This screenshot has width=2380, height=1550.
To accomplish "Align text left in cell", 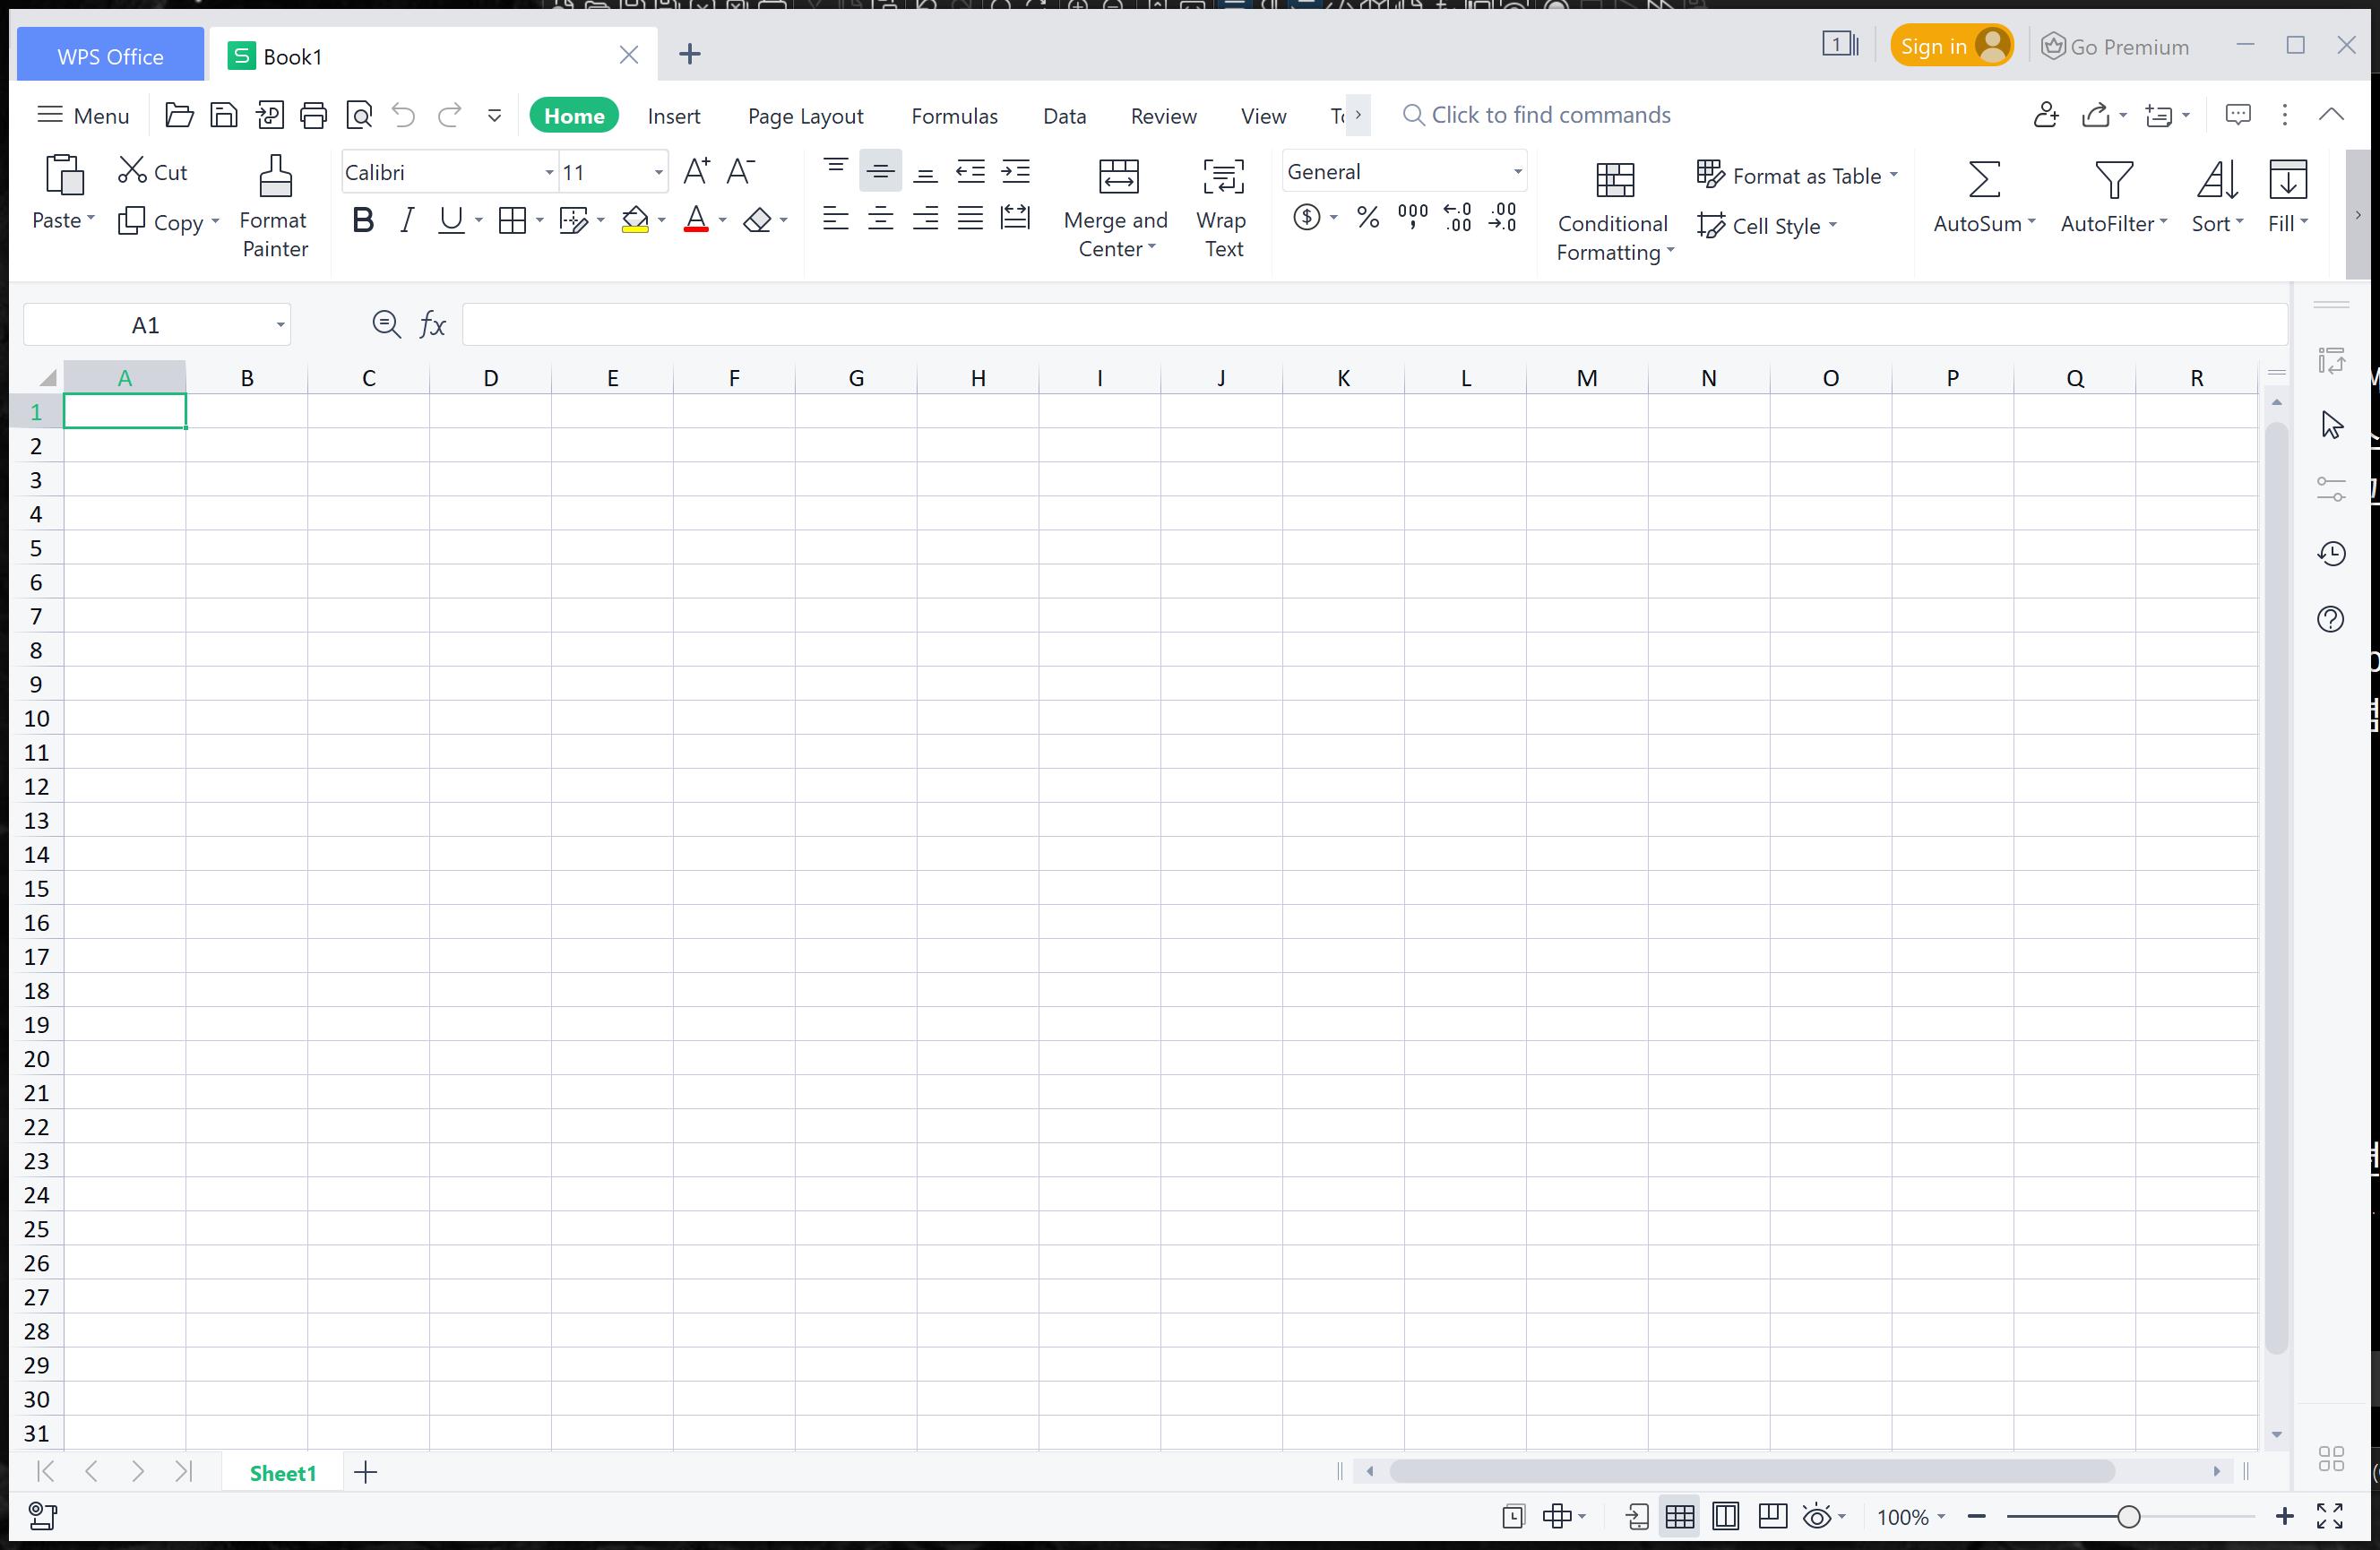I will [x=836, y=218].
